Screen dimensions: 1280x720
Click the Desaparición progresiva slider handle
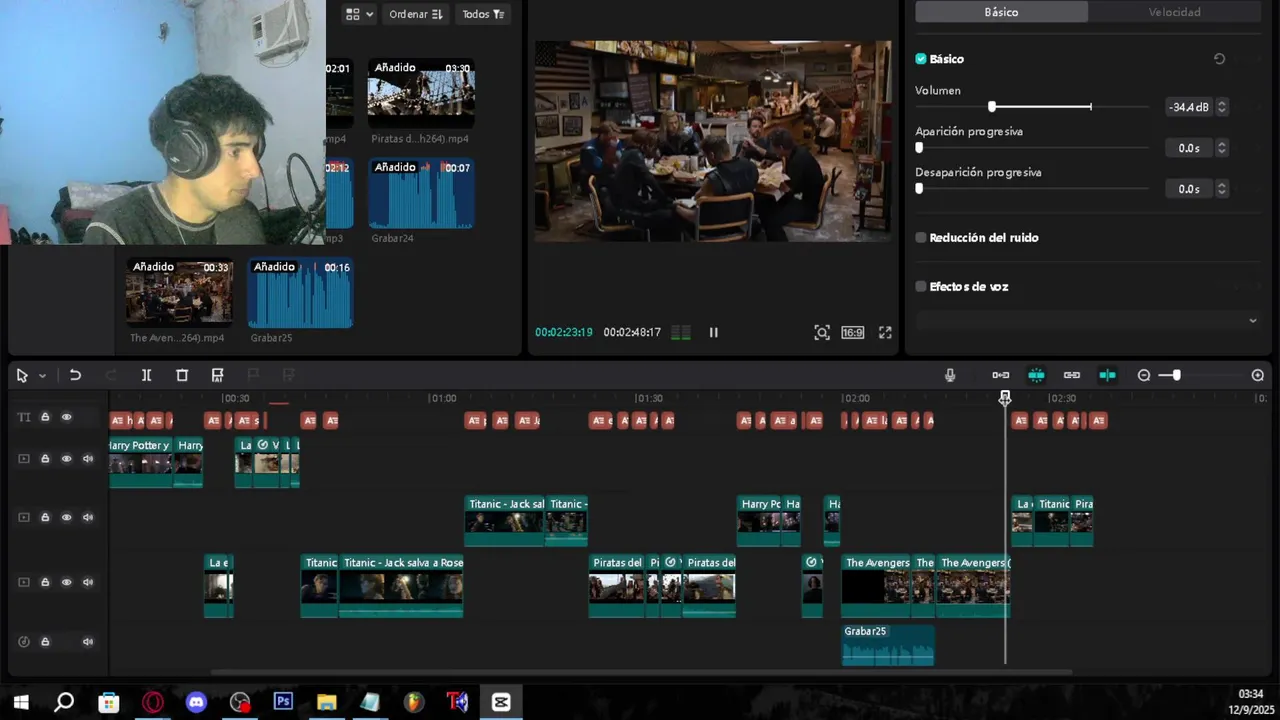pyautogui.click(x=919, y=189)
